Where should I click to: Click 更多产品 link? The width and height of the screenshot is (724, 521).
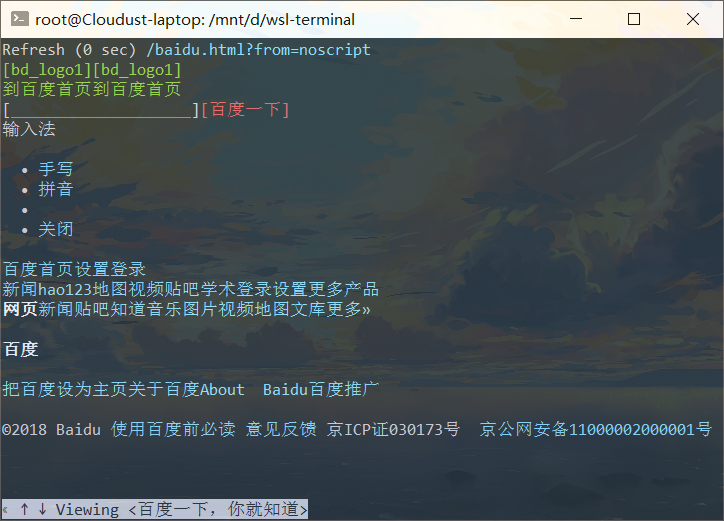coord(344,290)
